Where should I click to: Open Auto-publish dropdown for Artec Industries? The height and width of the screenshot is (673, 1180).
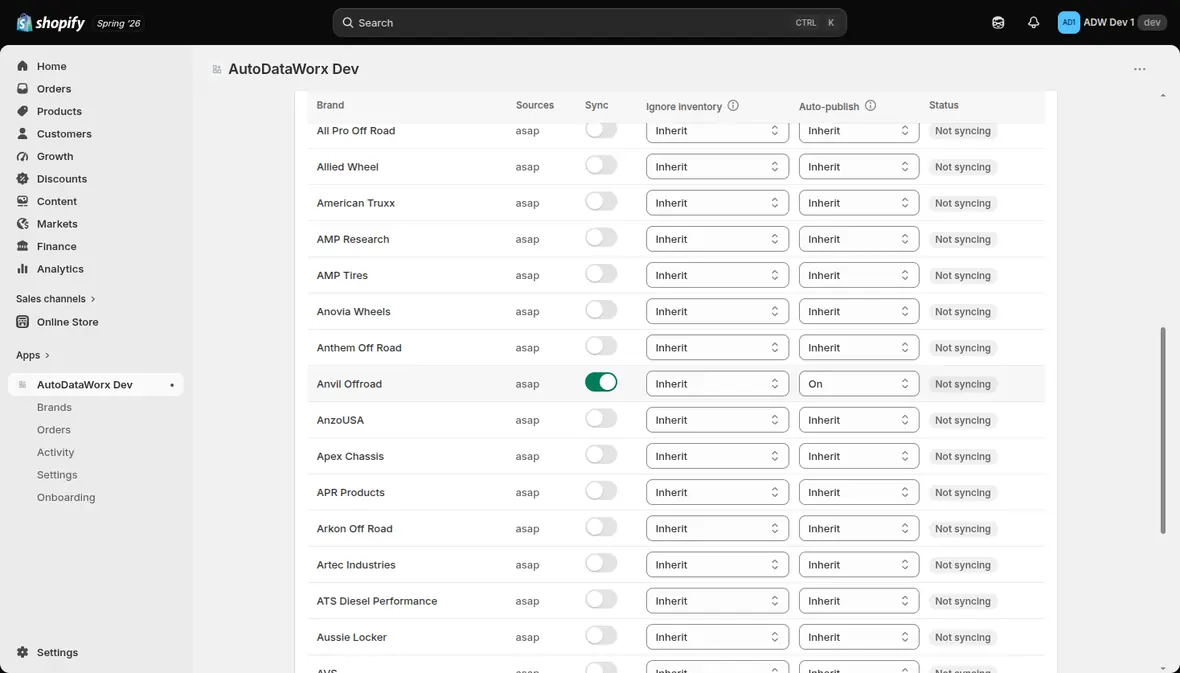click(x=859, y=565)
